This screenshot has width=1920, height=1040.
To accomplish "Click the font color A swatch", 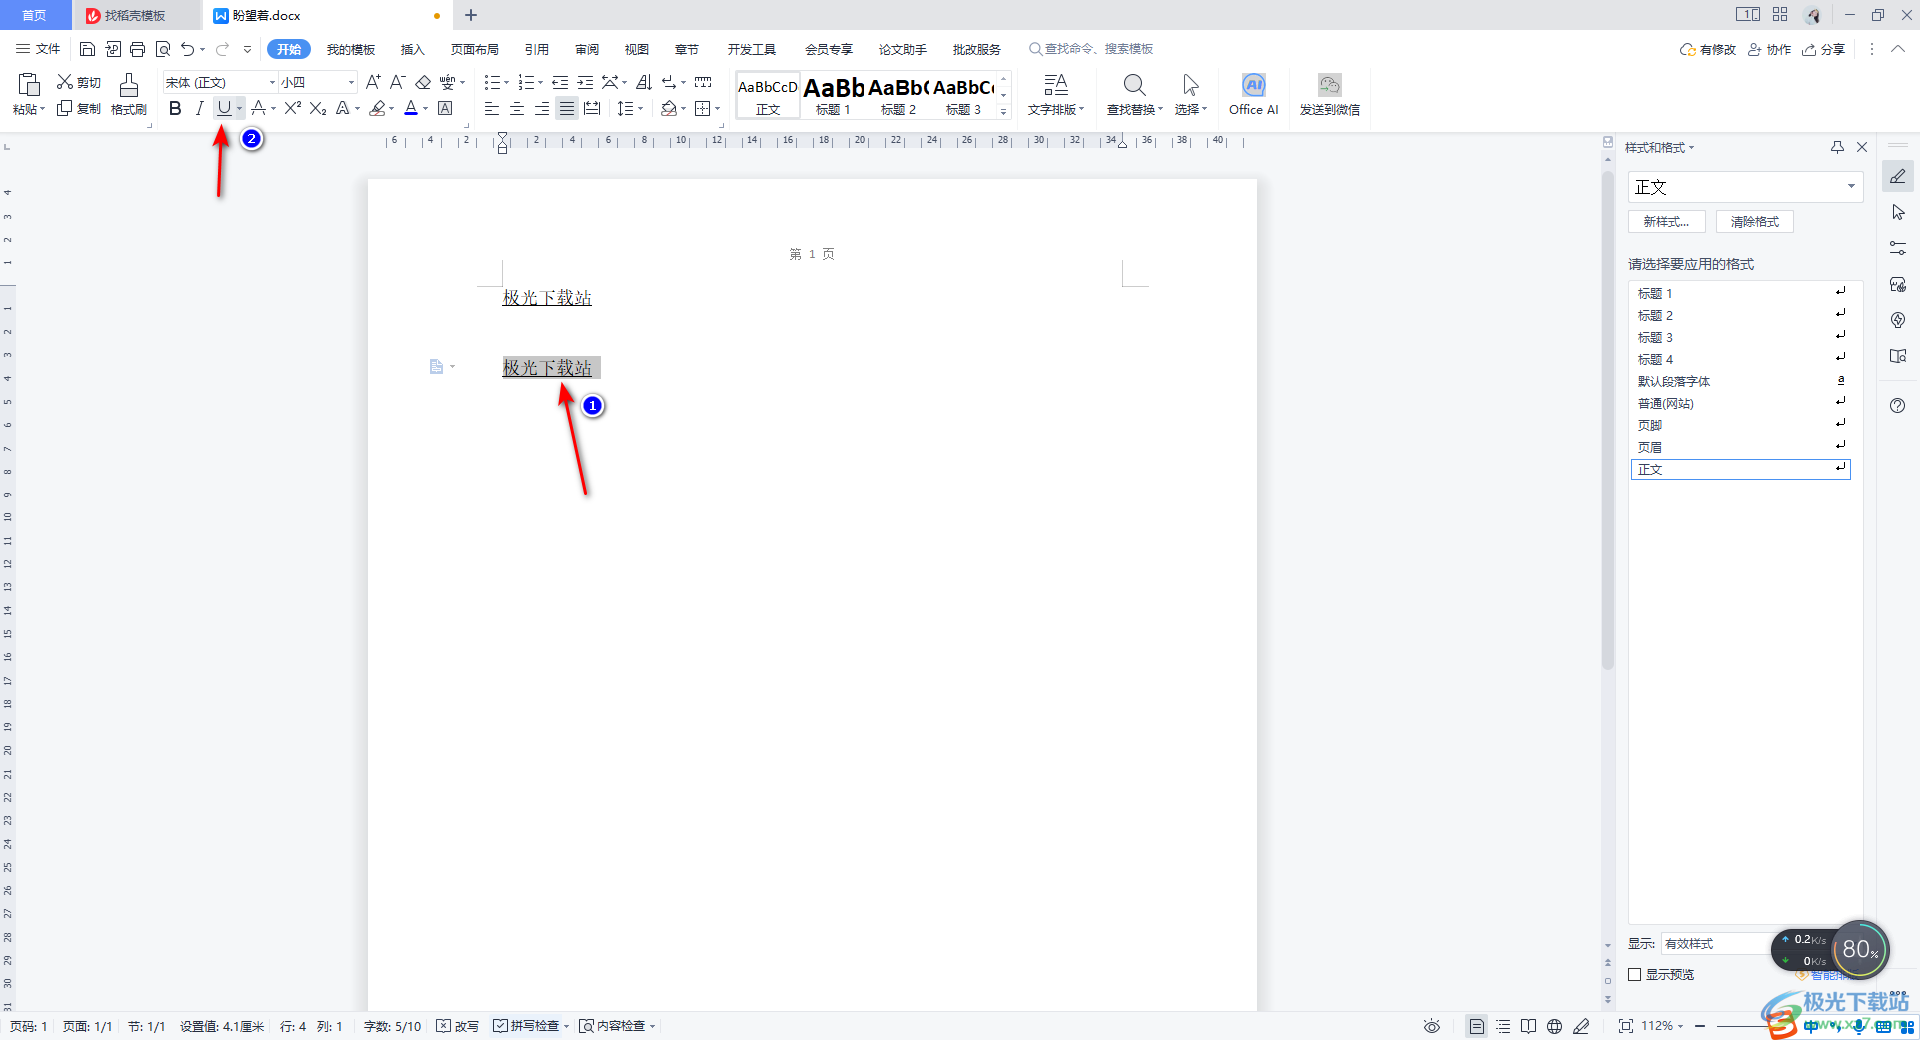I will [411, 108].
